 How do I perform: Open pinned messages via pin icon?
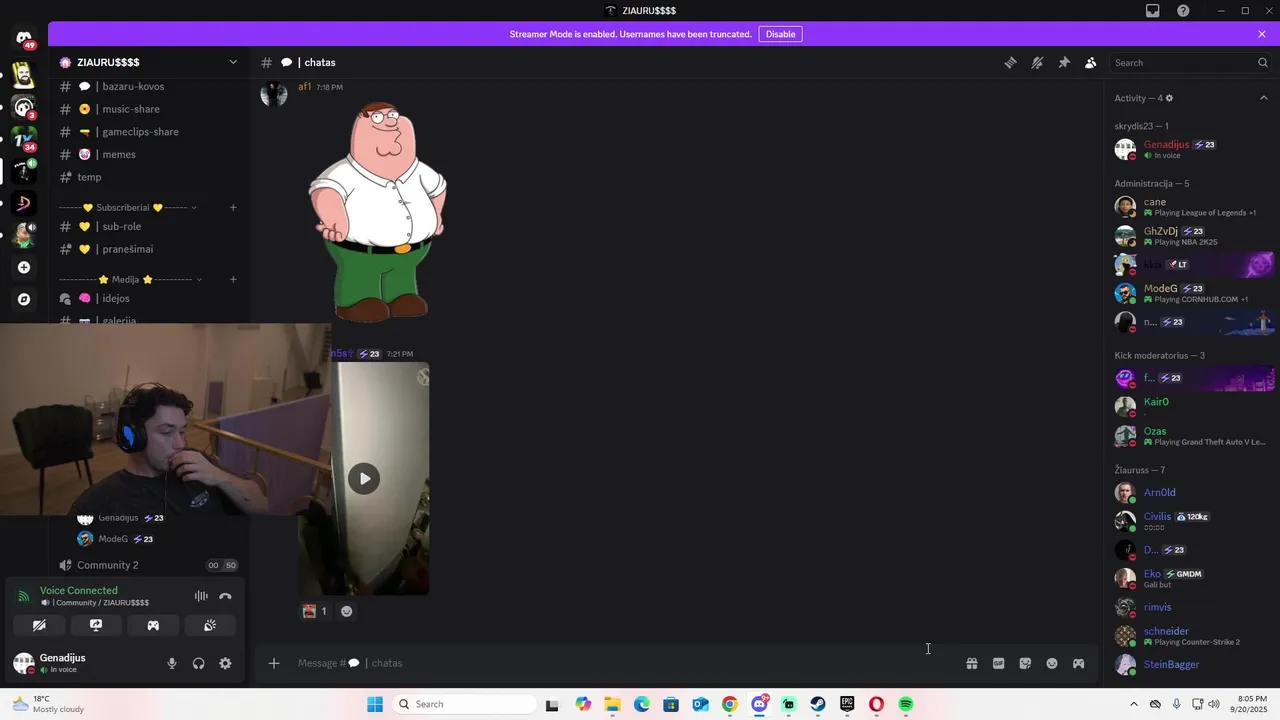point(1064,62)
